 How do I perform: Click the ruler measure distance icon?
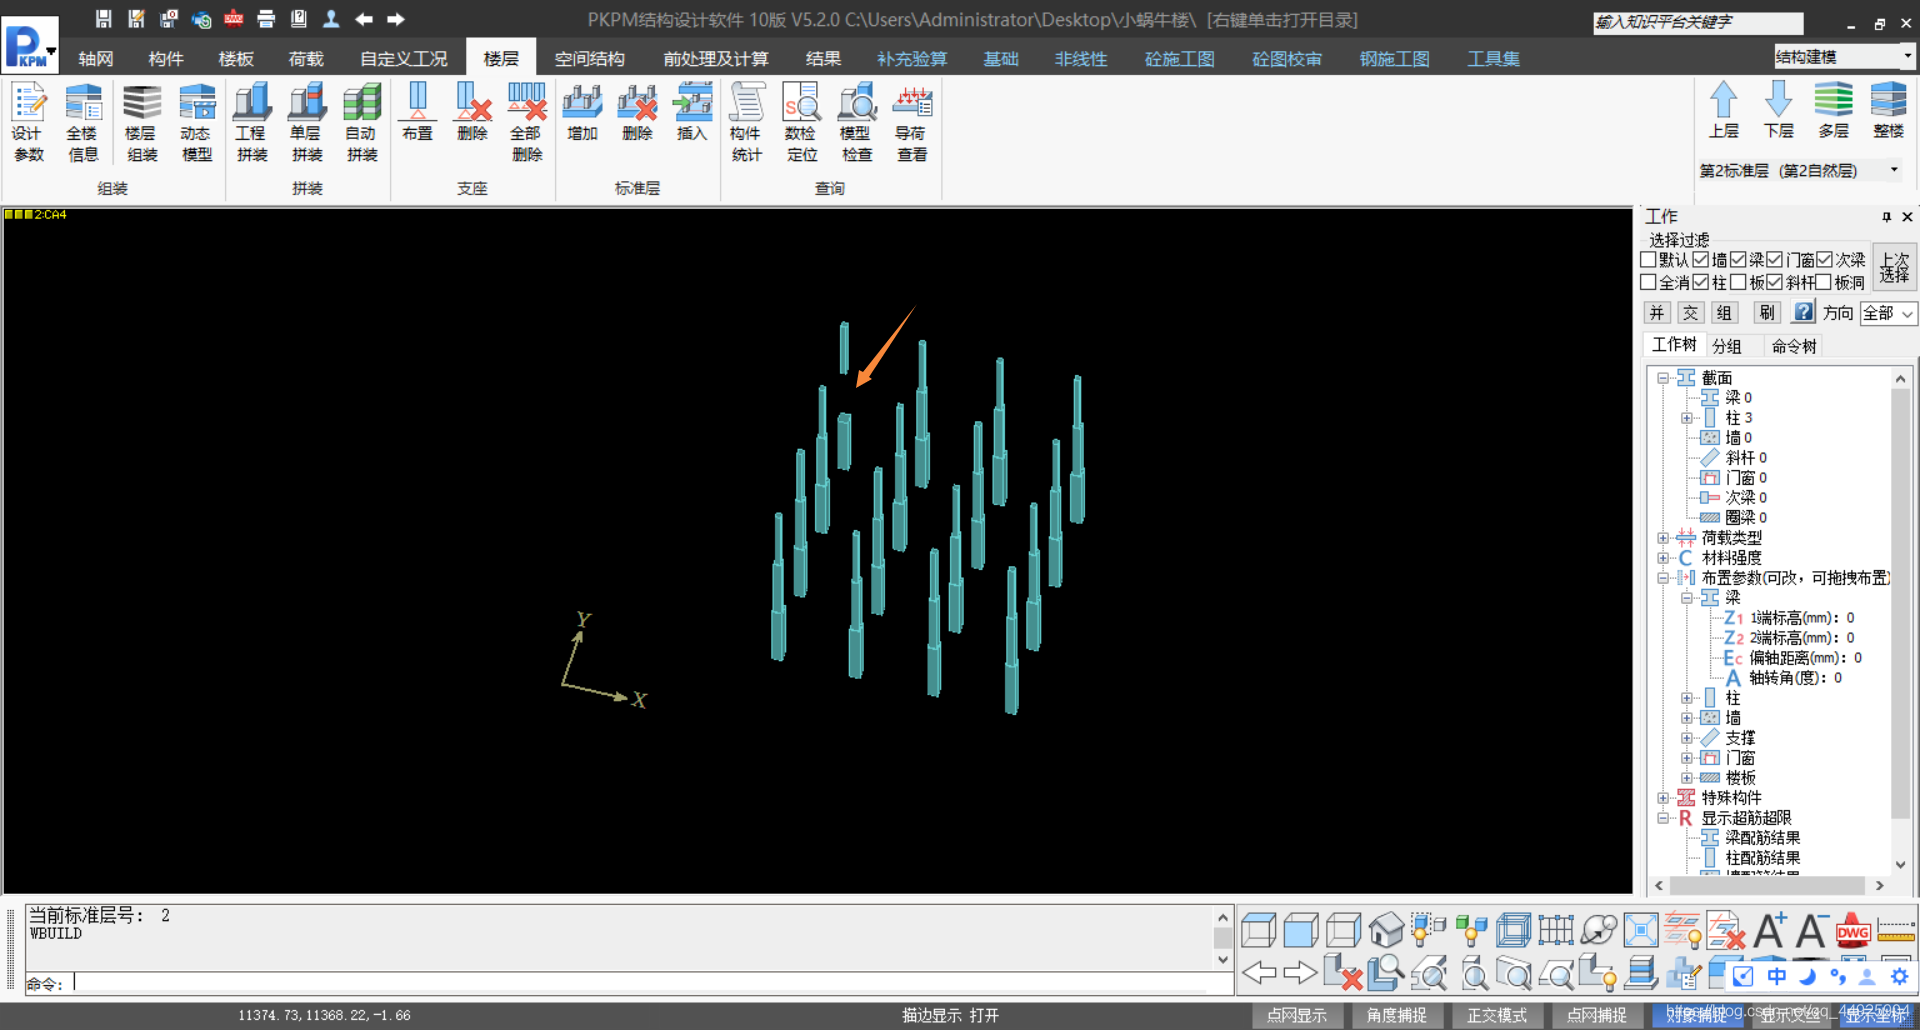pyautogui.click(x=1896, y=930)
